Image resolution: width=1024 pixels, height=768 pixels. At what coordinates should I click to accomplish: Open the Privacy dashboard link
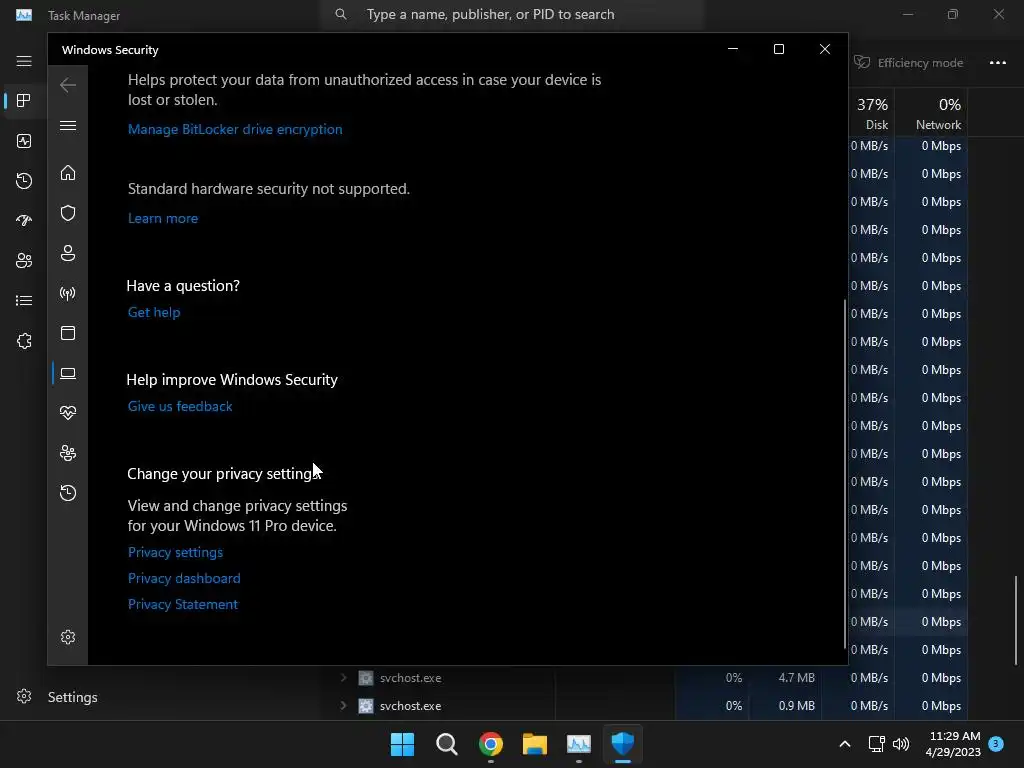coord(184,579)
